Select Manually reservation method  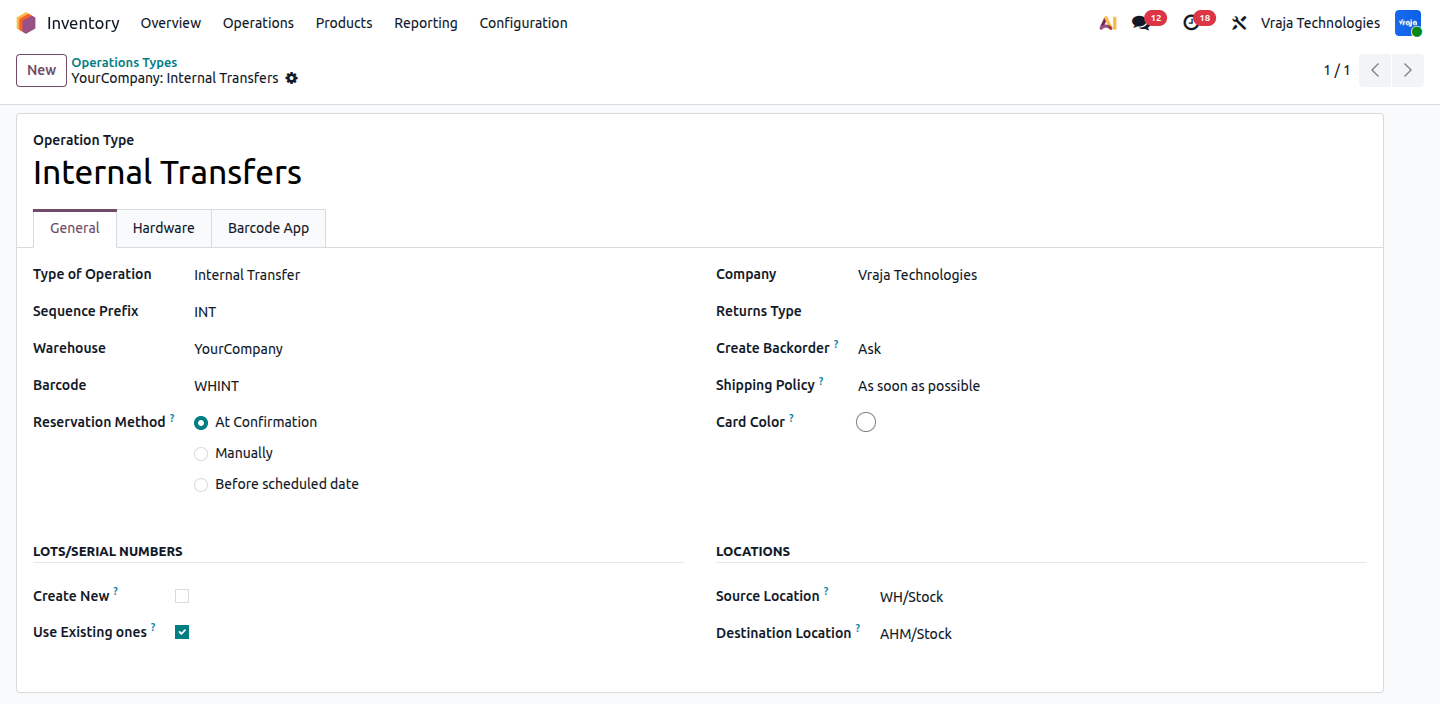click(201, 454)
